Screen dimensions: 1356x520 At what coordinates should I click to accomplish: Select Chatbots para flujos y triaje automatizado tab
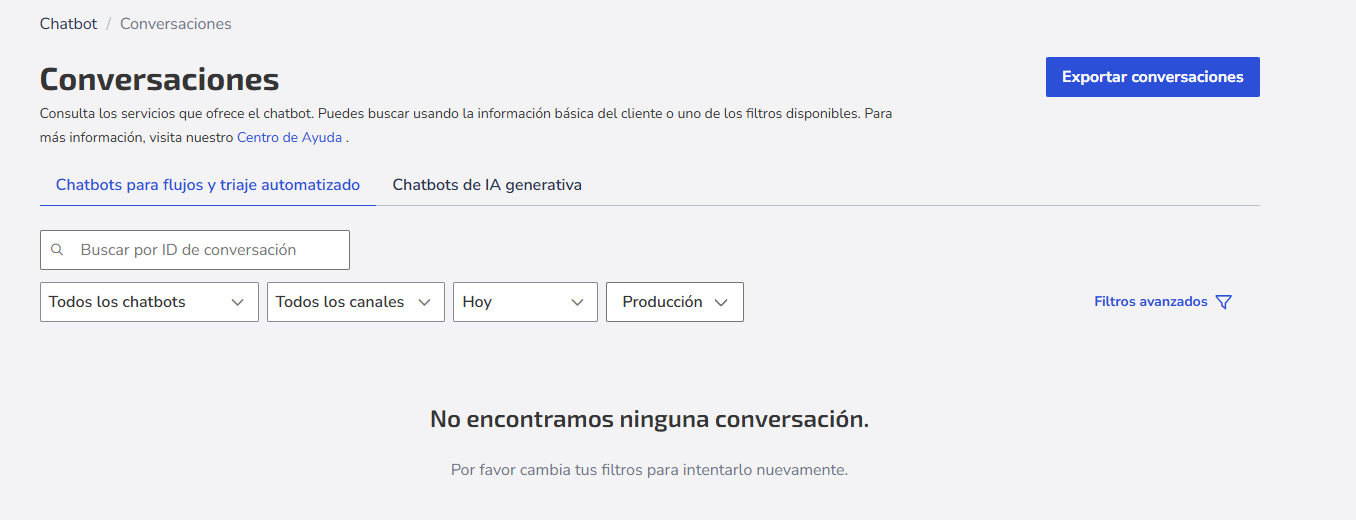pos(208,185)
